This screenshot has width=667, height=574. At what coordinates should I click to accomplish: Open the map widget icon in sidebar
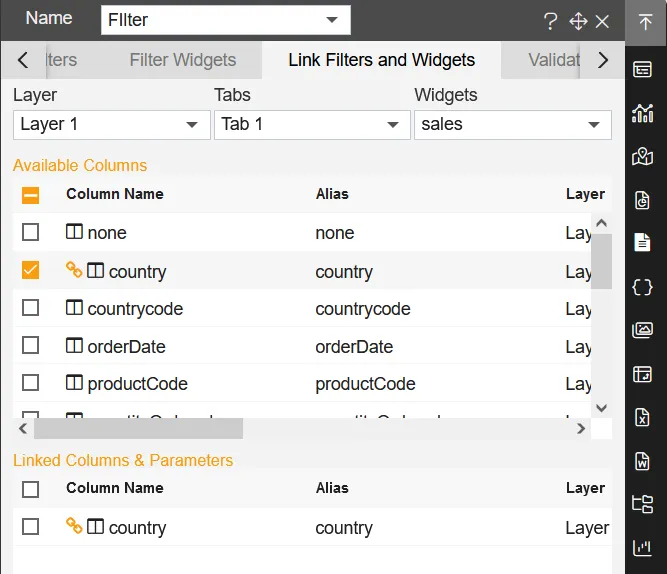(643, 156)
